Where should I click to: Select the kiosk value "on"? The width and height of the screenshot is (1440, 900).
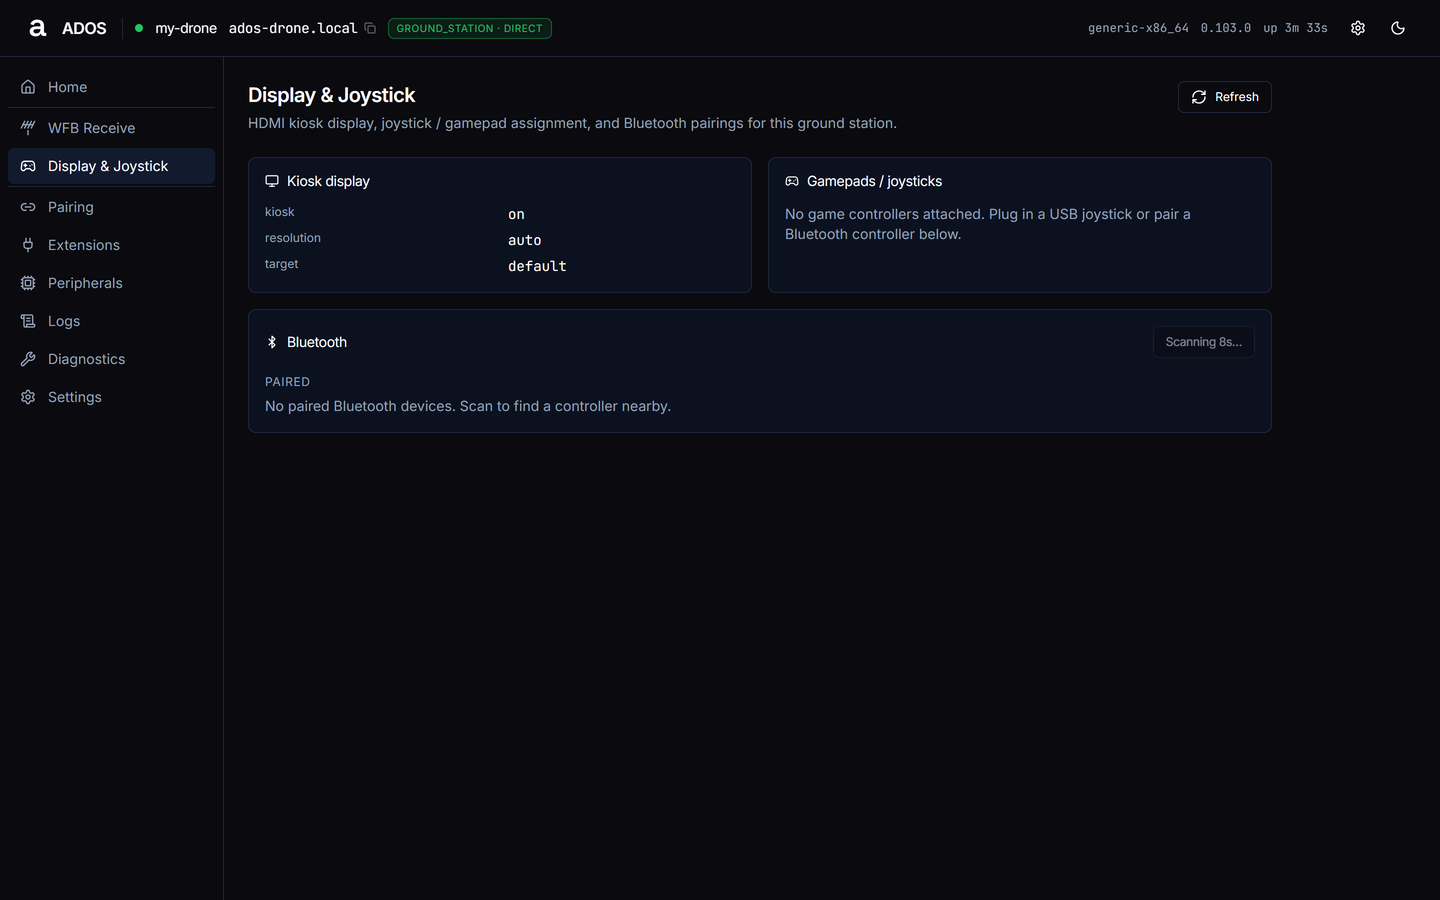[516, 214]
